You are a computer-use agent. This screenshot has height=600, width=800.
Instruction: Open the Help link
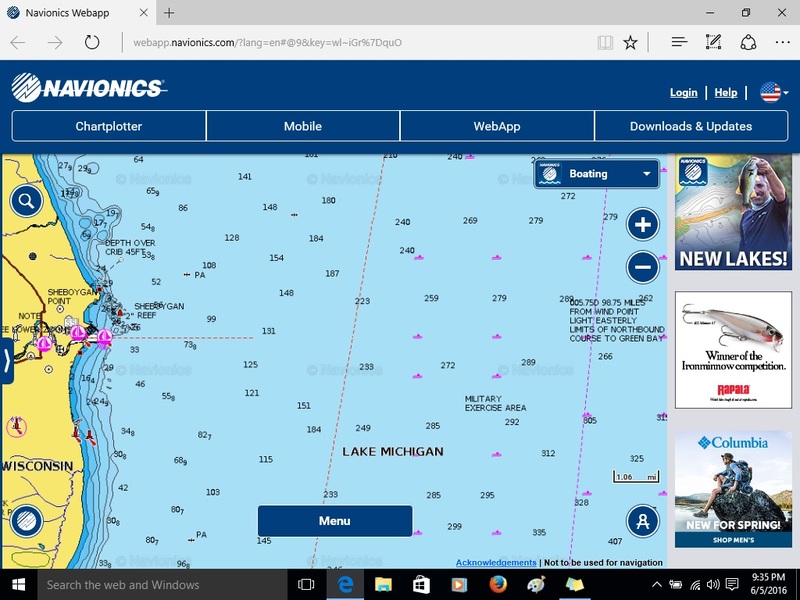click(726, 92)
